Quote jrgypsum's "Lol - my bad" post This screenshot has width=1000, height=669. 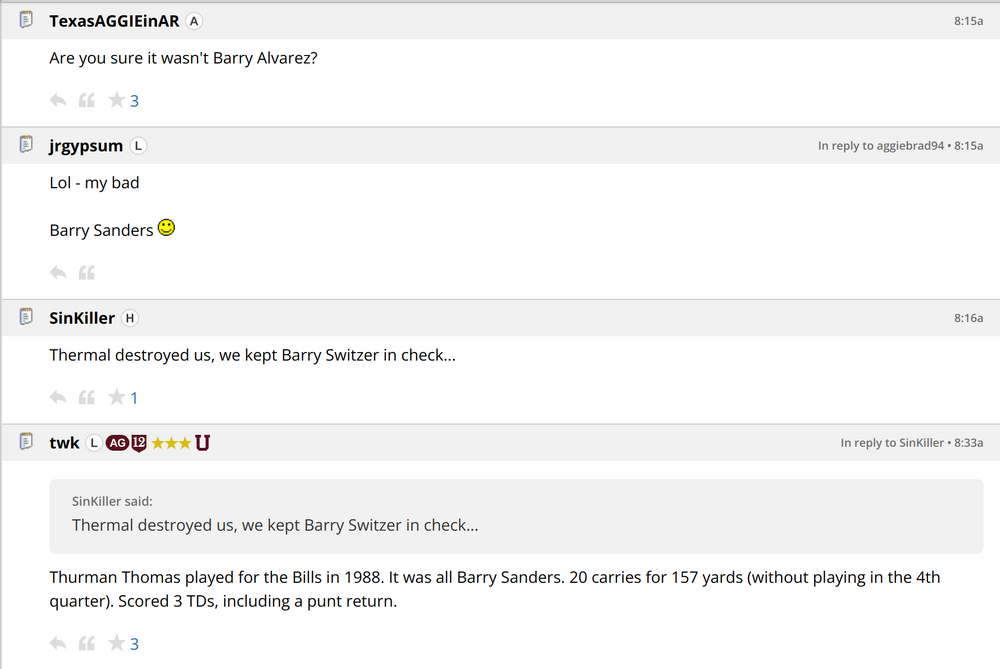(87, 272)
